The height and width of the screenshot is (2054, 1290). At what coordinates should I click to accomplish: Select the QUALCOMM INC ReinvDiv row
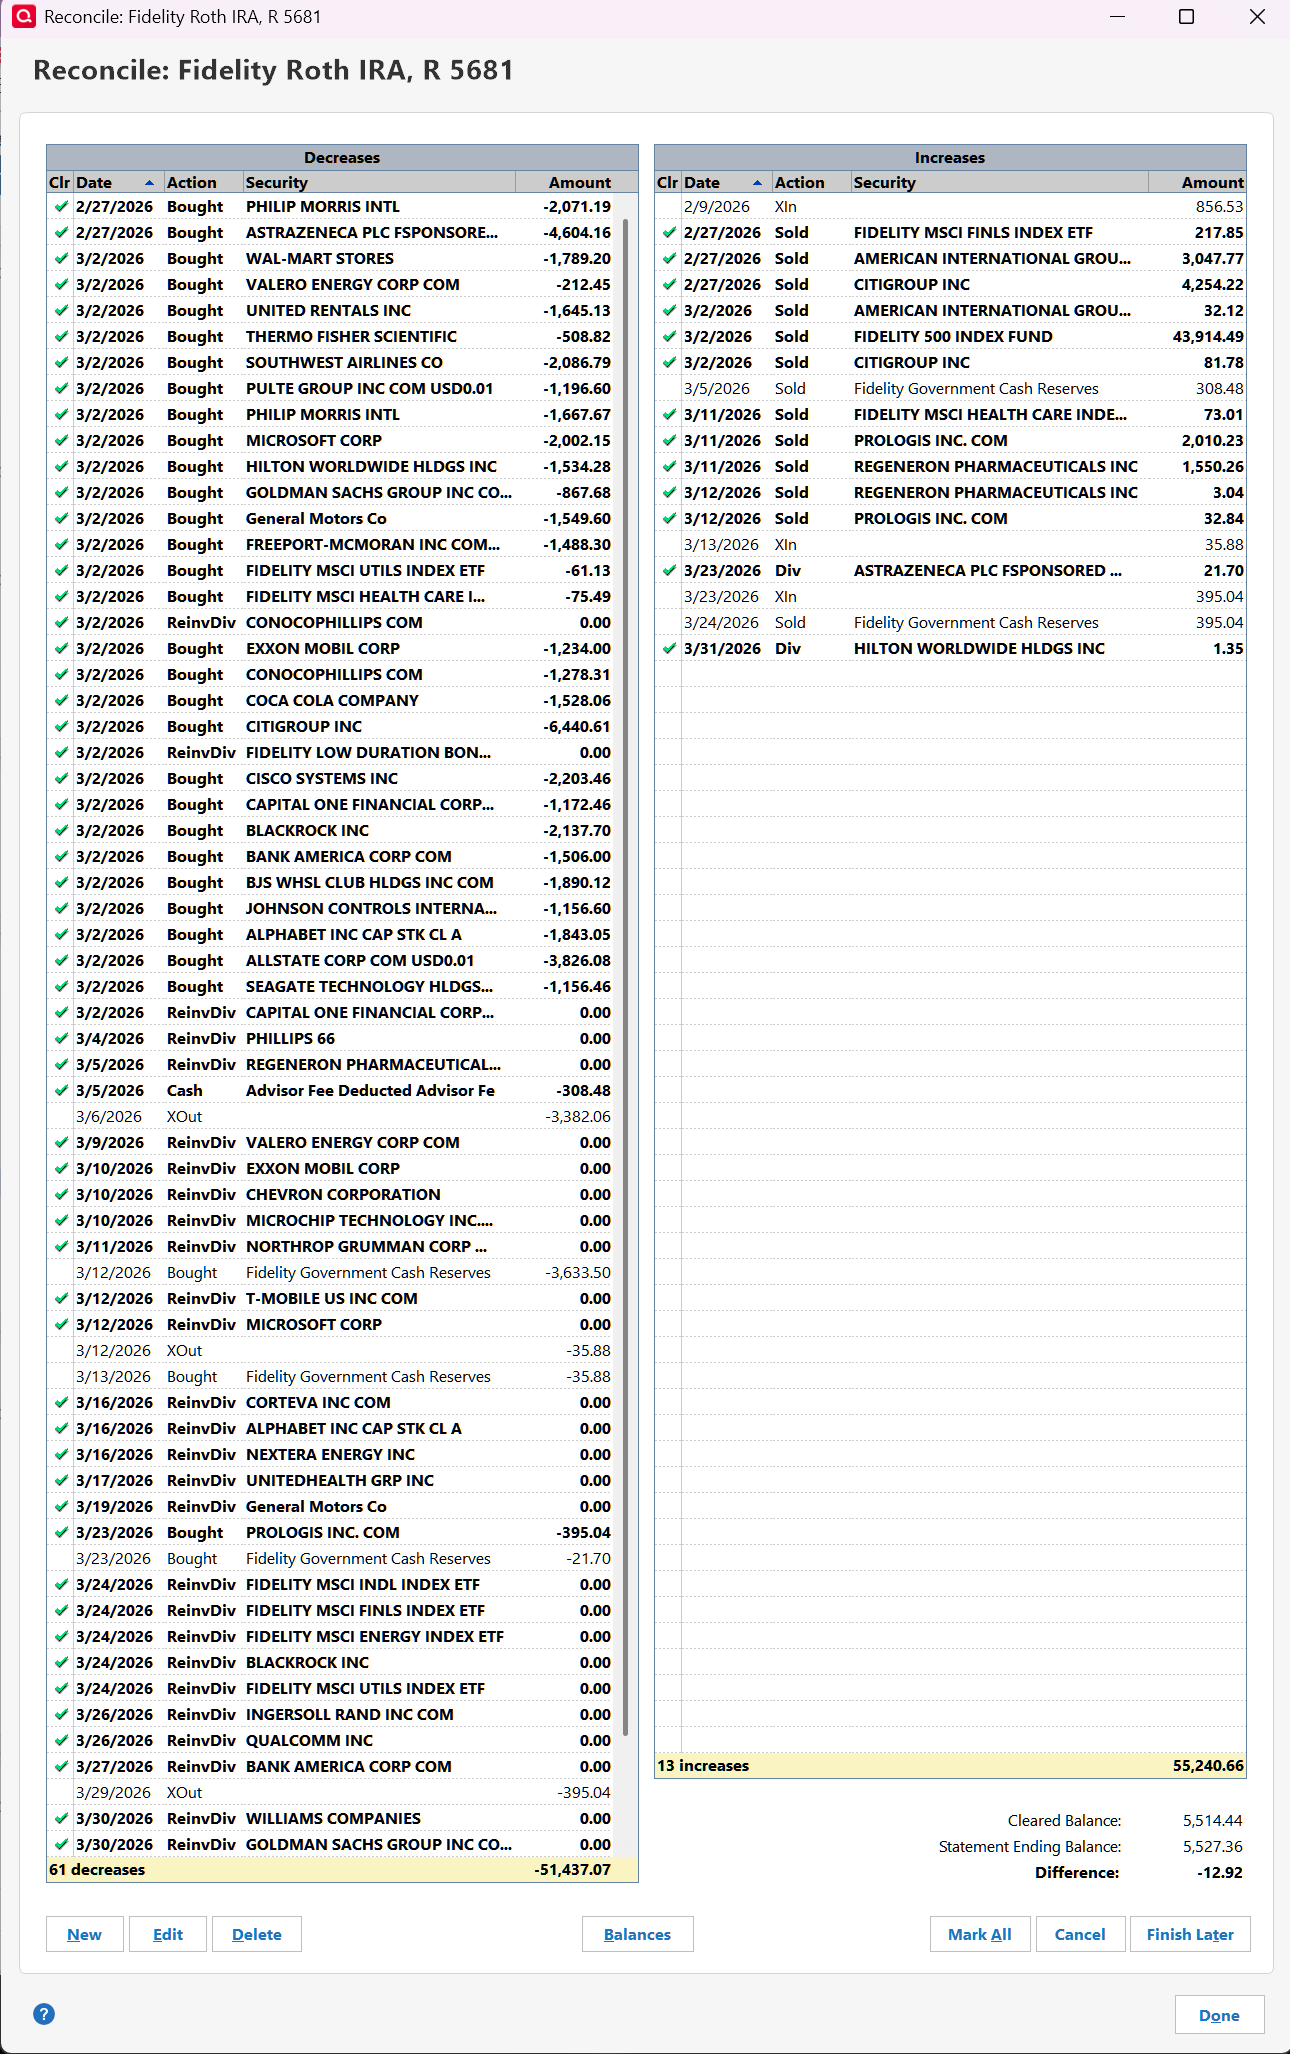coord(331,1740)
